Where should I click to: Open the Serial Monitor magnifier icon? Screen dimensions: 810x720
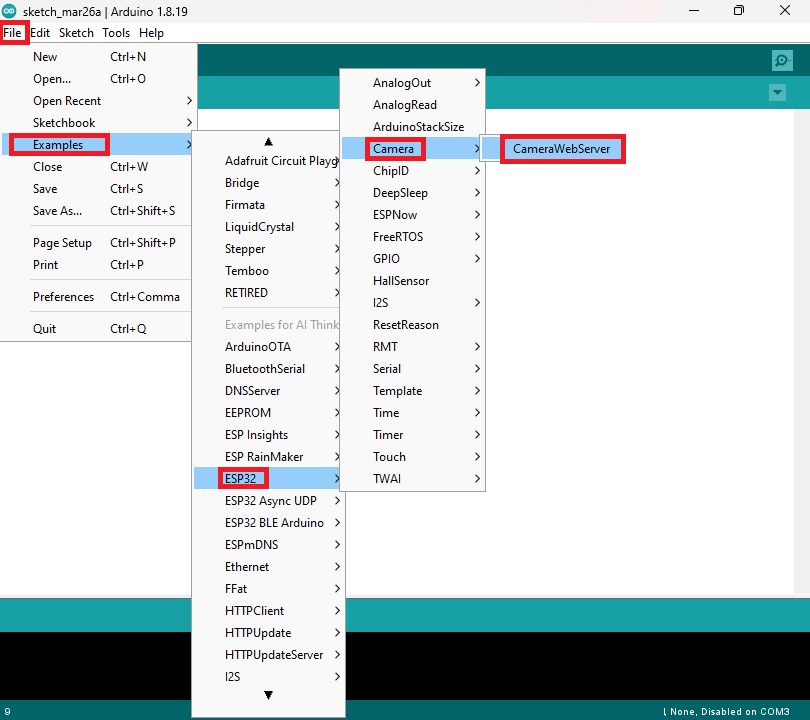click(782, 60)
